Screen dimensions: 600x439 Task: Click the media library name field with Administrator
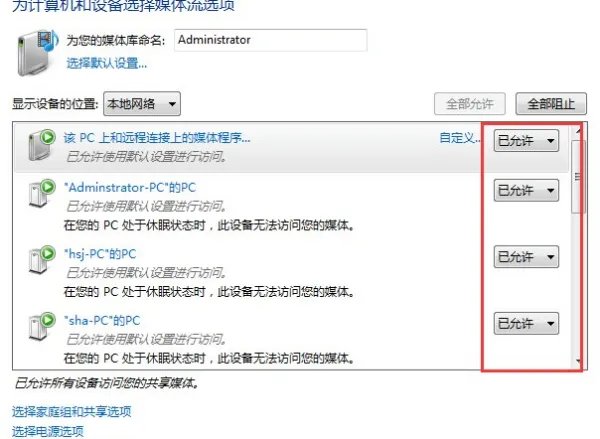[x=271, y=40]
